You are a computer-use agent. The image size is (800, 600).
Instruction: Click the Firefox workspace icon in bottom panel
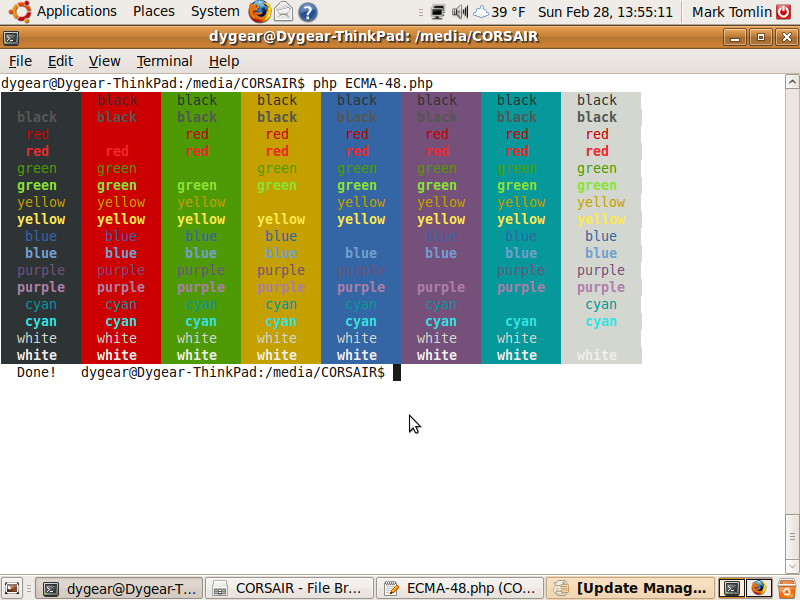[x=759, y=588]
